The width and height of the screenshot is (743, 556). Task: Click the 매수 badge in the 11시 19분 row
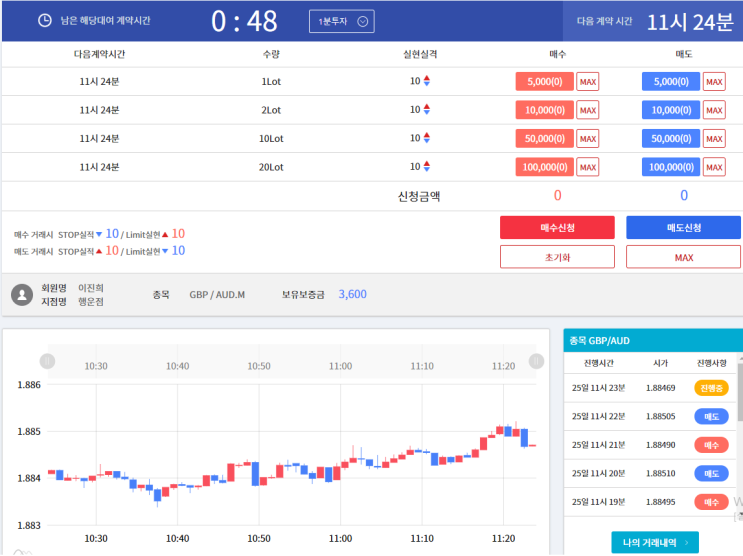pos(711,502)
